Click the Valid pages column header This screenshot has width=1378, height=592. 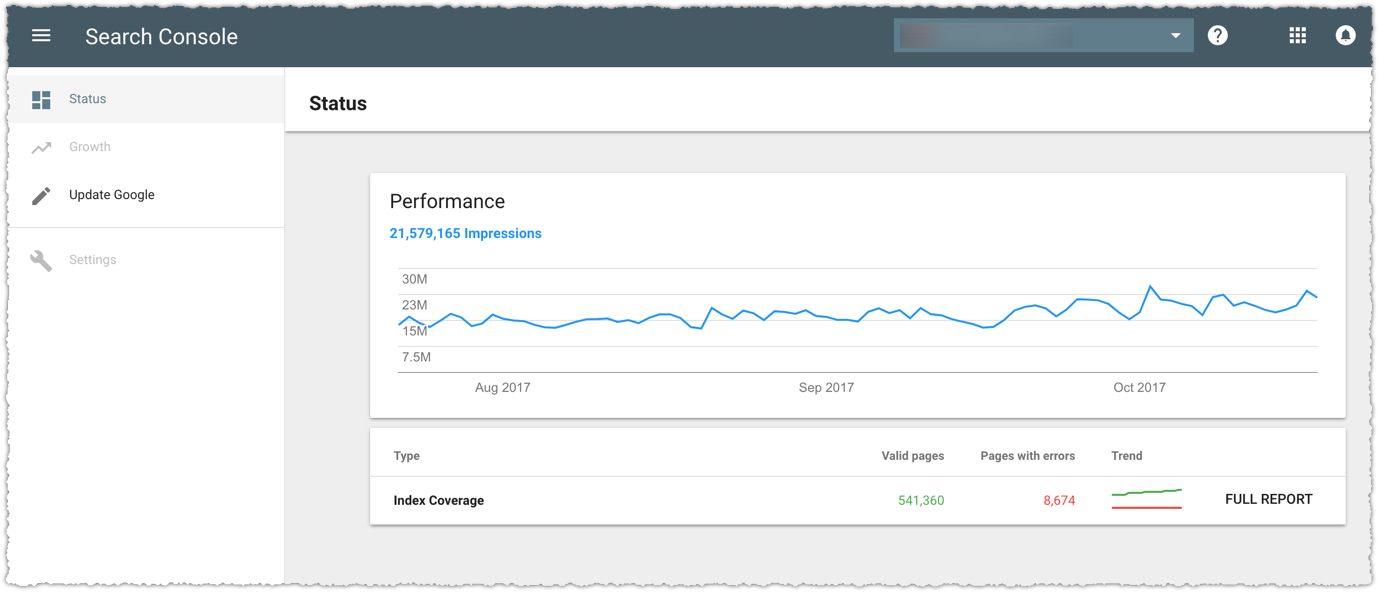tap(912, 456)
